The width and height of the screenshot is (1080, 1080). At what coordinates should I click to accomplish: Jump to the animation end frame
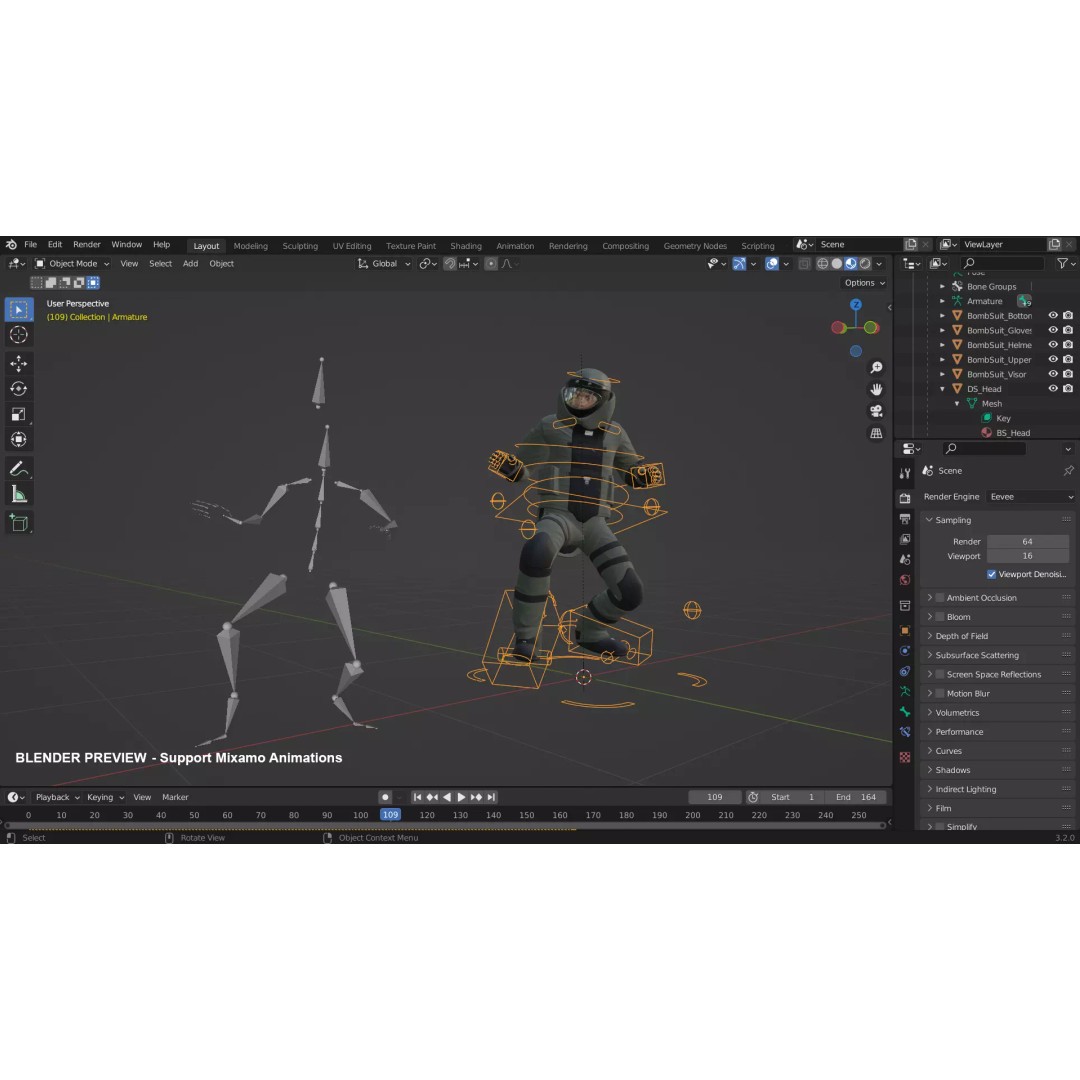491,797
